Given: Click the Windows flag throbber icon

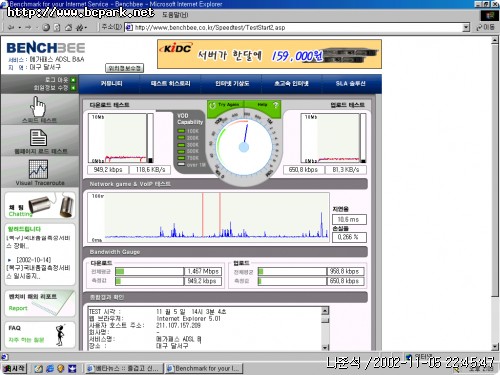Looking at the screenshot, I should pyautogui.click(x=490, y=15).
